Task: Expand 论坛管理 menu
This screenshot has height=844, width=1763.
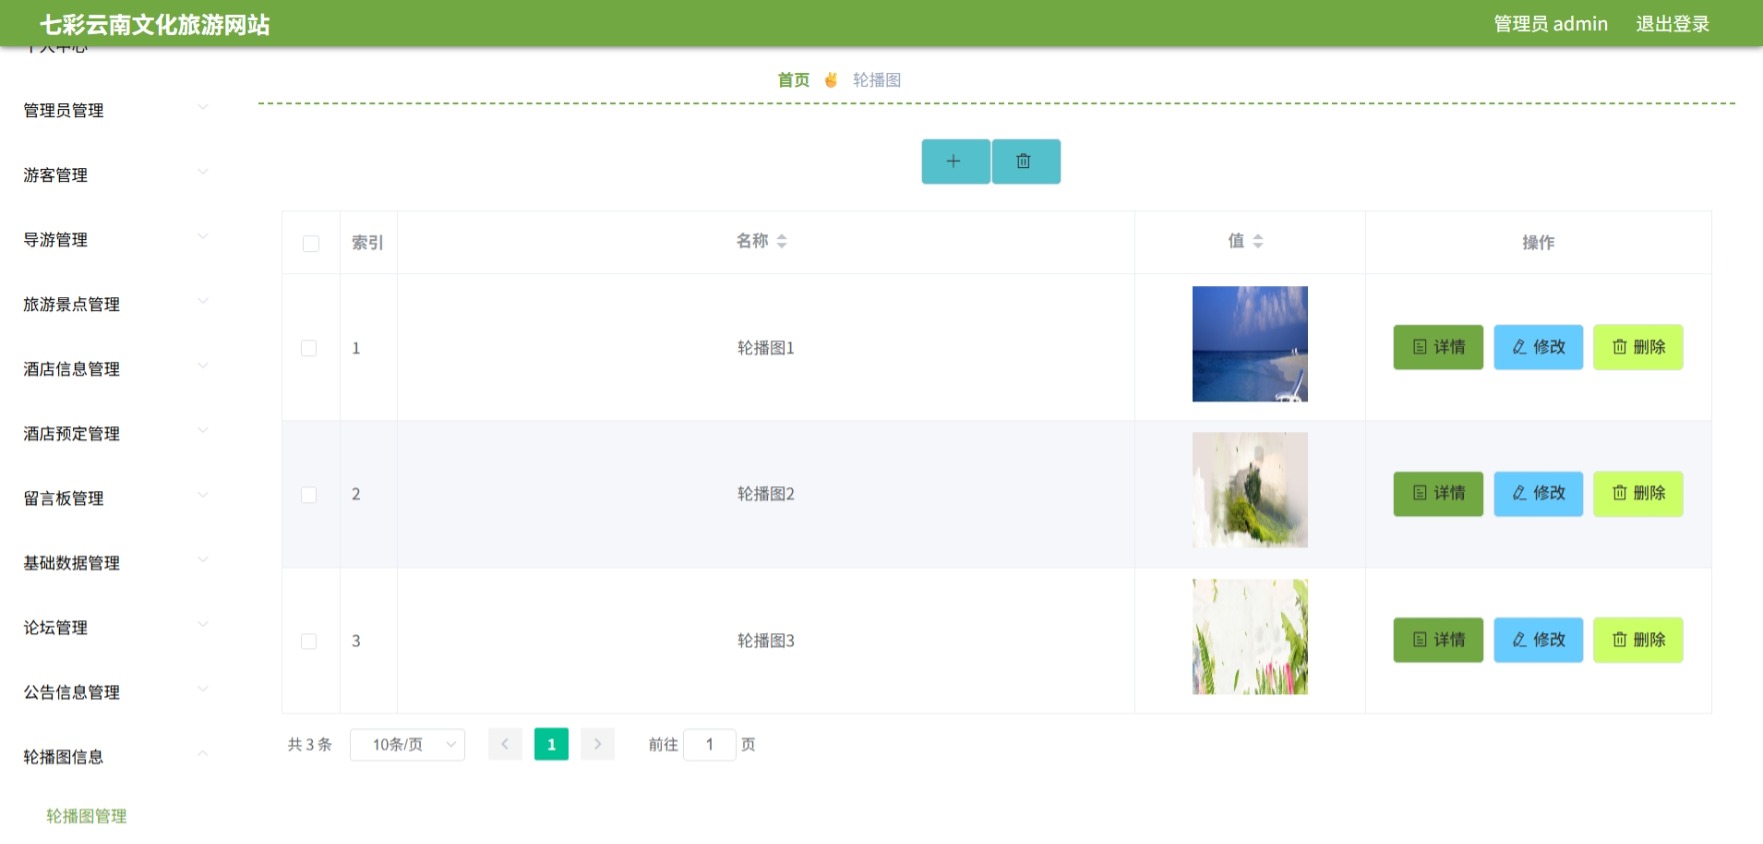Action: 115,628
